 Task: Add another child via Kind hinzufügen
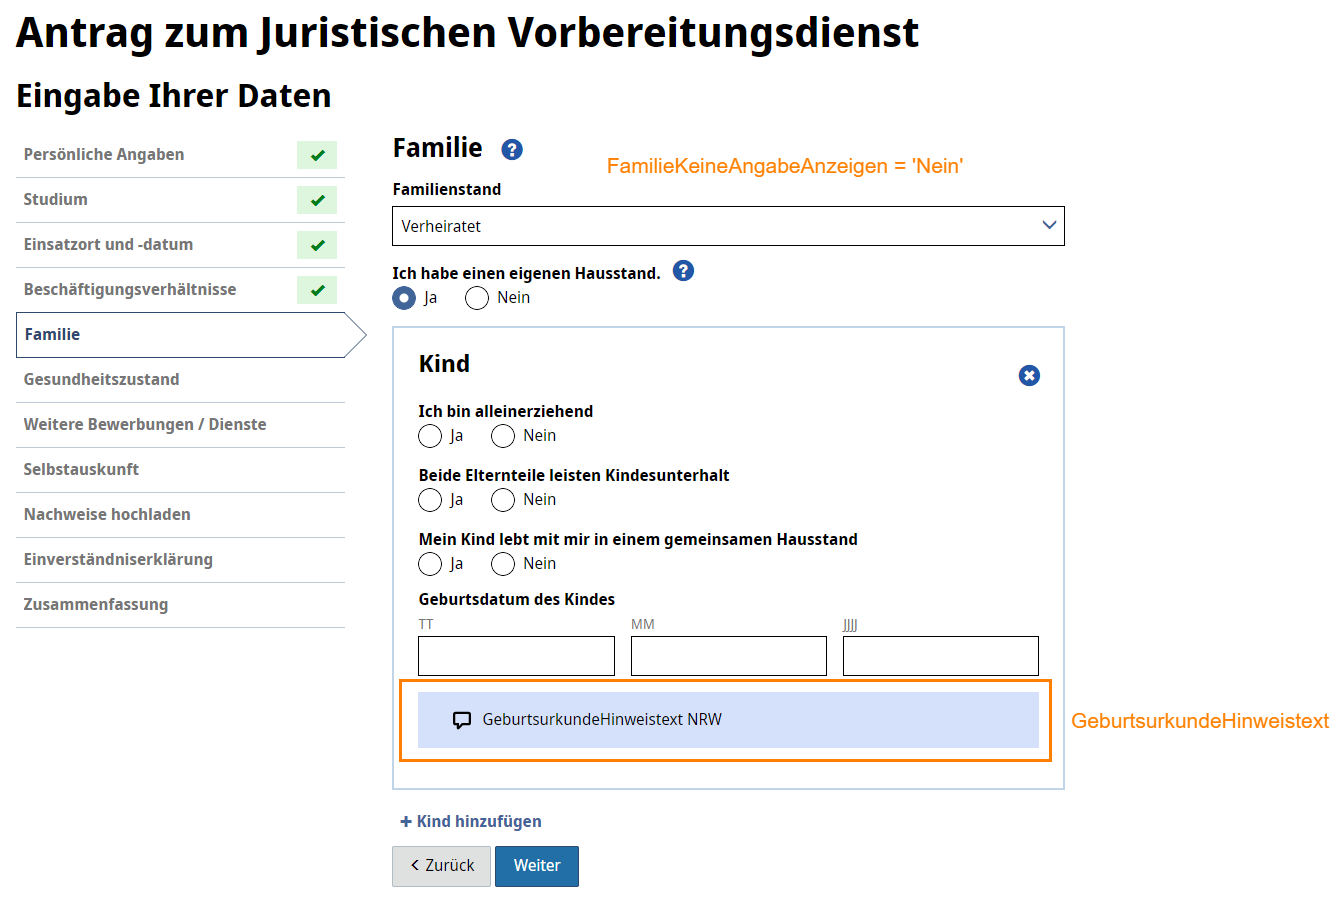pos(471,822)
